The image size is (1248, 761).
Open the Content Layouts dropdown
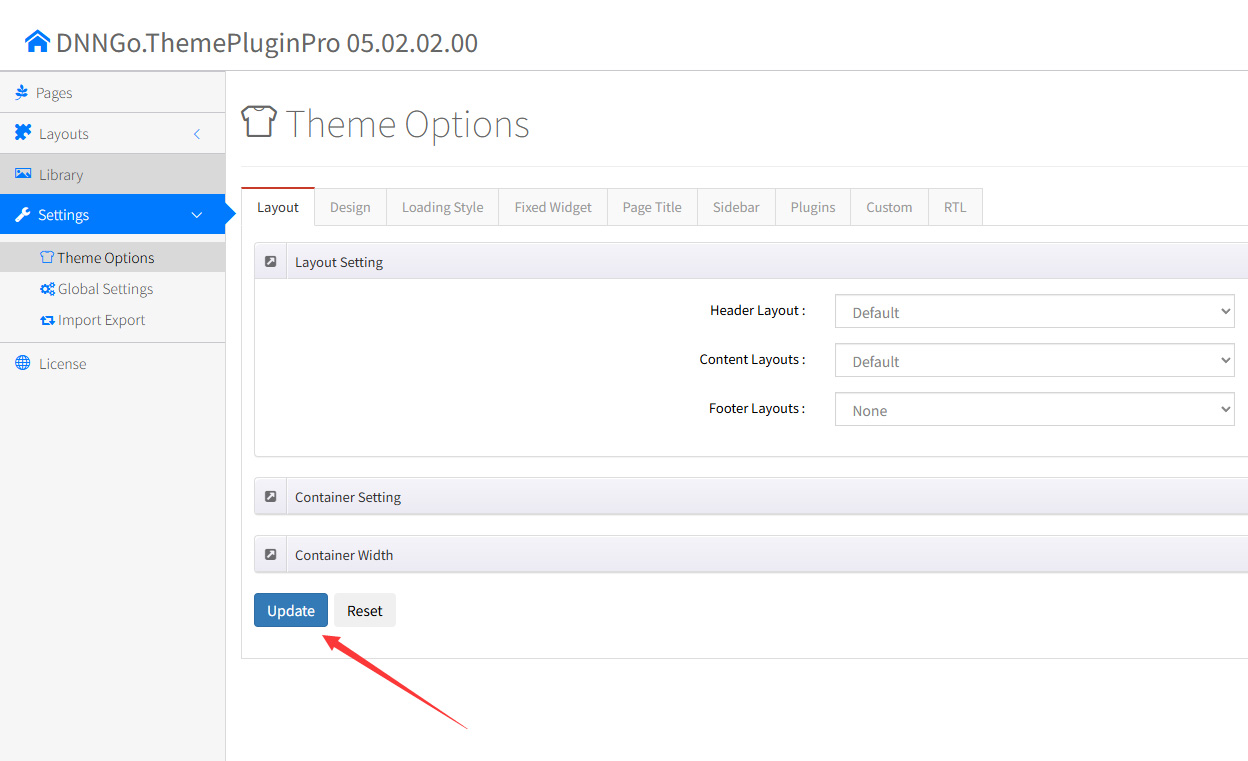[x=1035, y=361]
